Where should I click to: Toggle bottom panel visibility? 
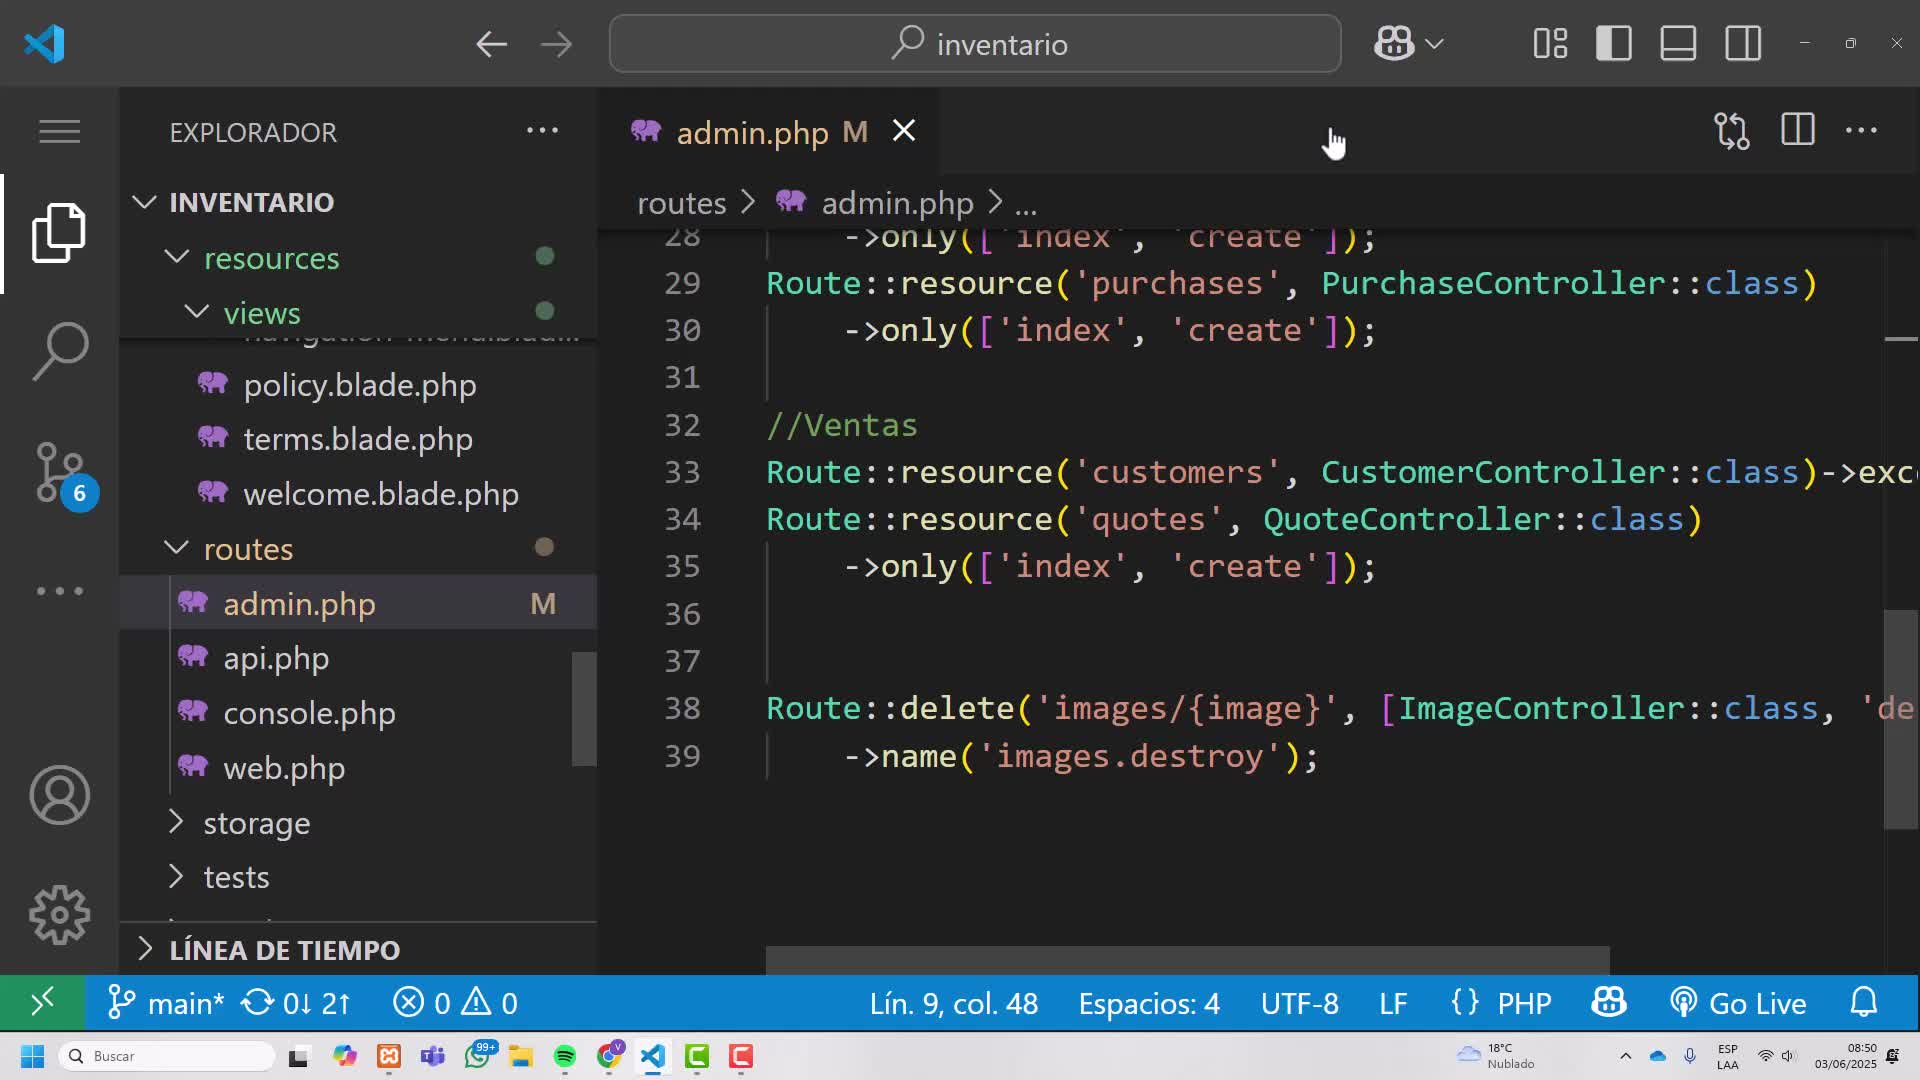coord(1678,44)
